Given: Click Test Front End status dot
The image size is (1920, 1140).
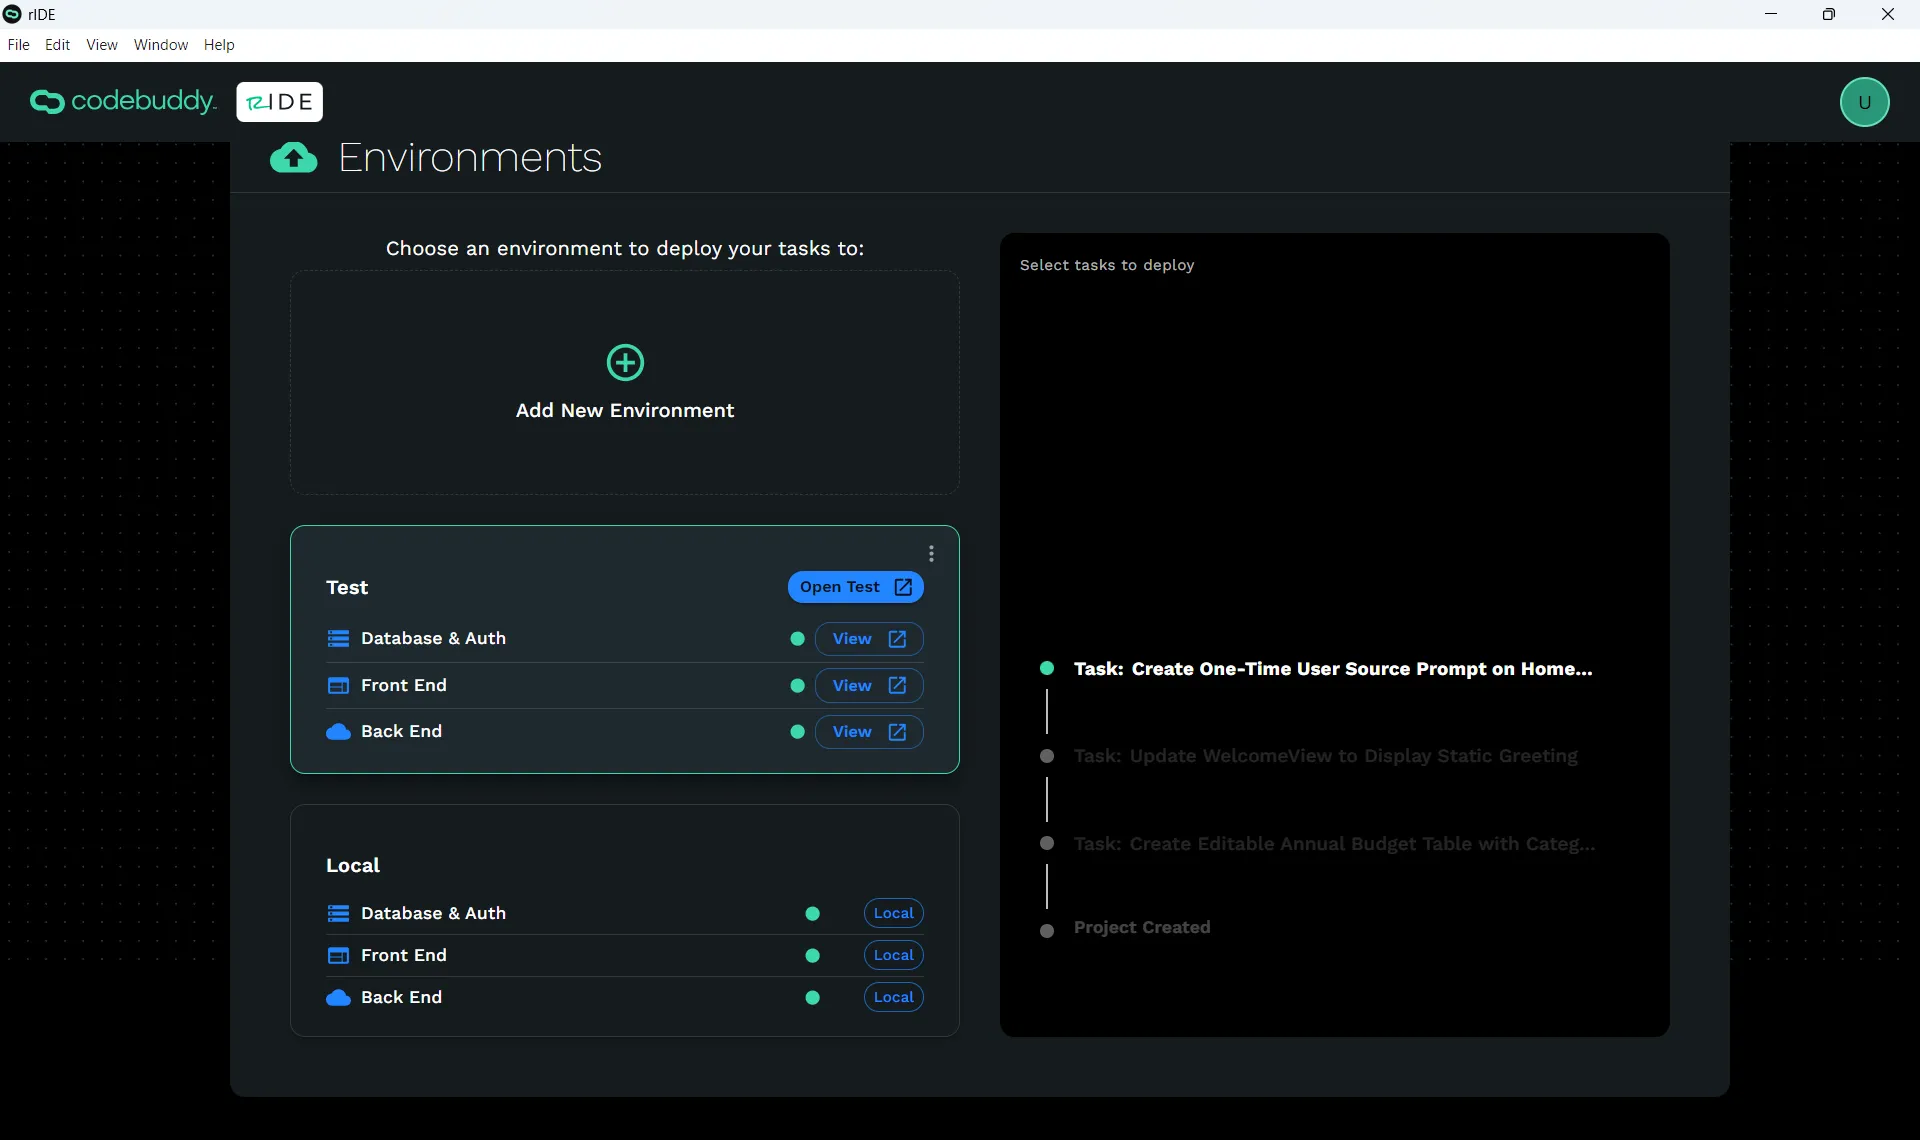Looking at the screenshot, I should pos(797,686).
